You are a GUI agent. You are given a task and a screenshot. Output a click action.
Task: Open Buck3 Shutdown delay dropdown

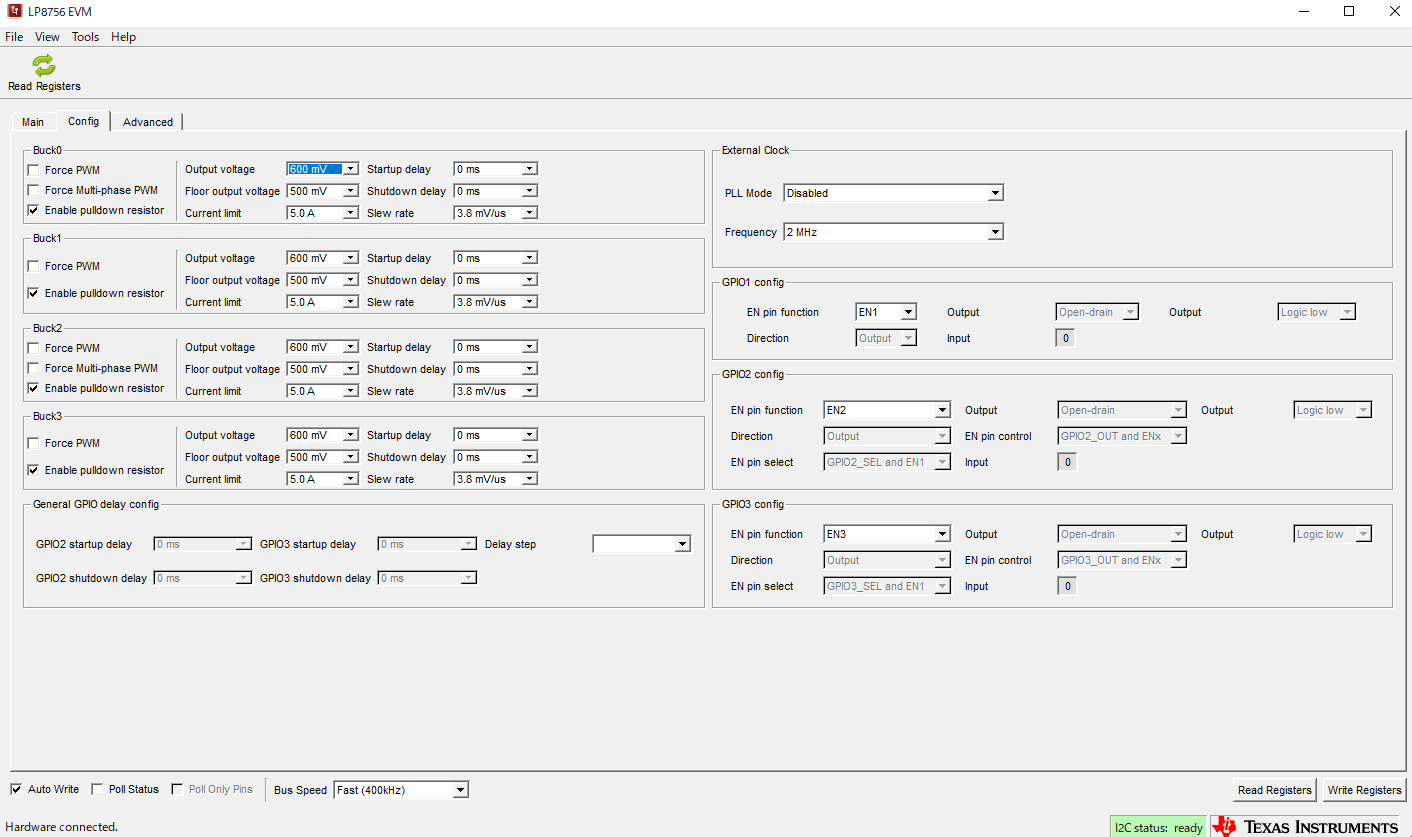pyautogui.click(x=496, y=457)
